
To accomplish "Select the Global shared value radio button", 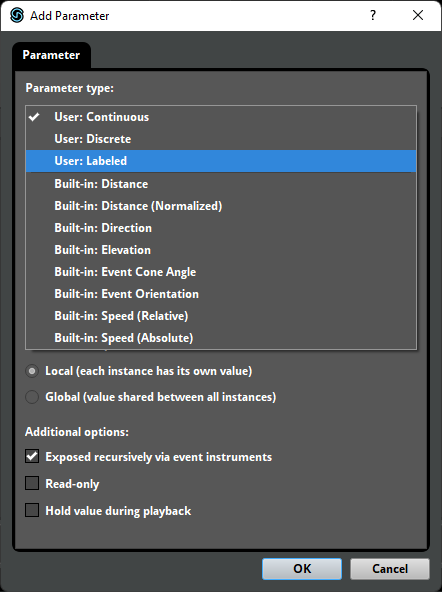I will [x=32, y=397].
